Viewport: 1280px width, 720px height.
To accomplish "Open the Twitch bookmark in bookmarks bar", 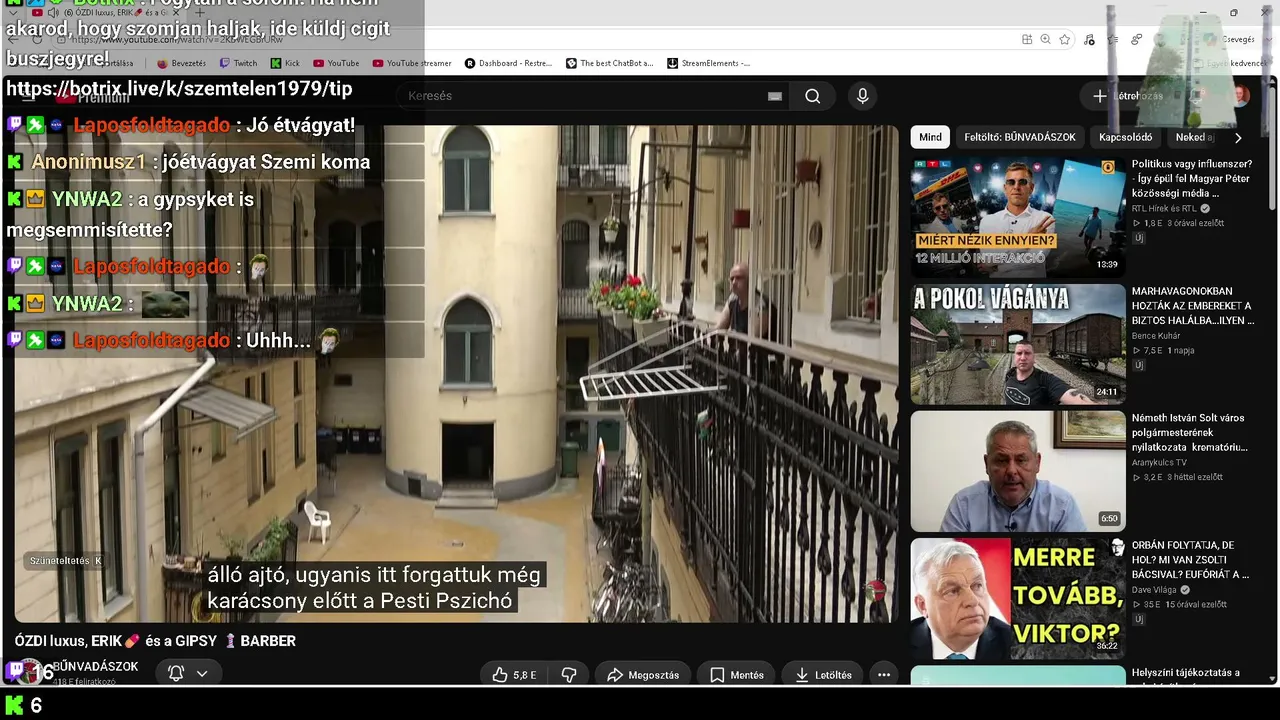I will tap(238, 63).
